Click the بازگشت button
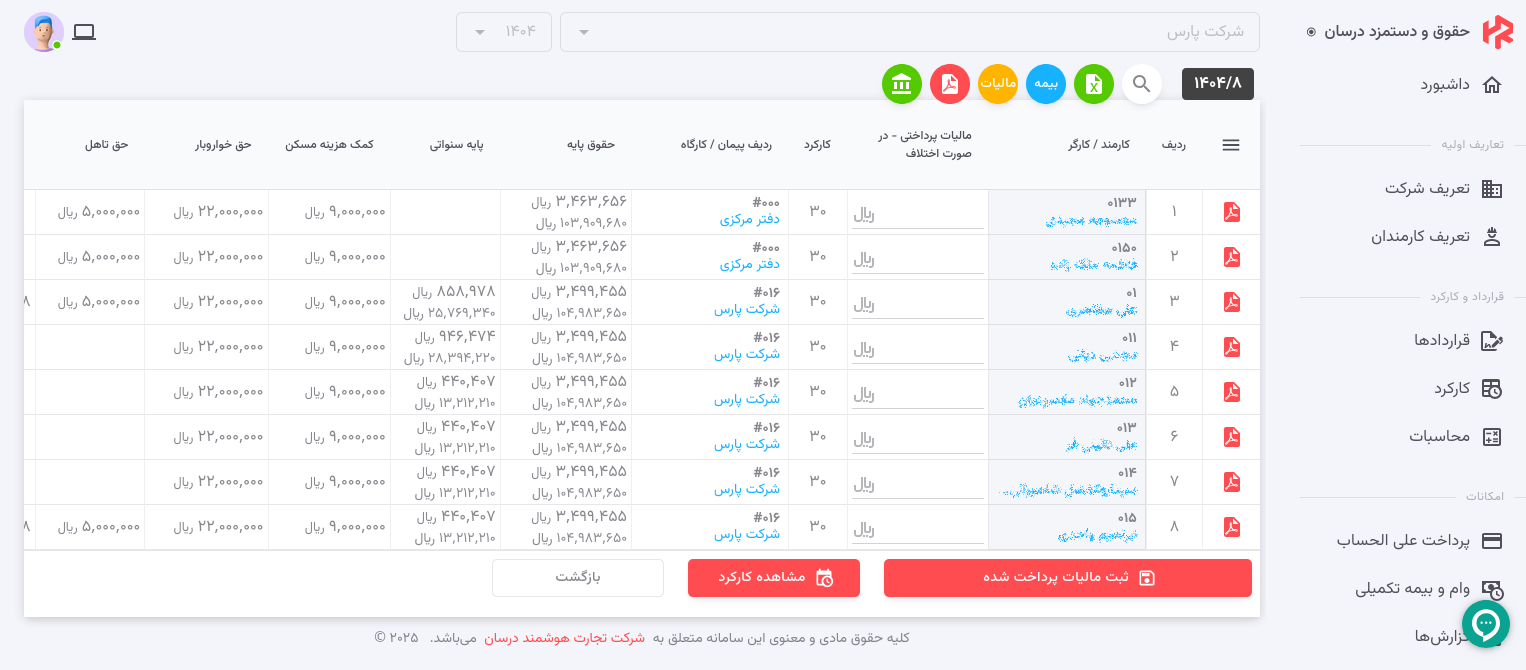Viewport: 1526px width, 670px height. point(578,578)
